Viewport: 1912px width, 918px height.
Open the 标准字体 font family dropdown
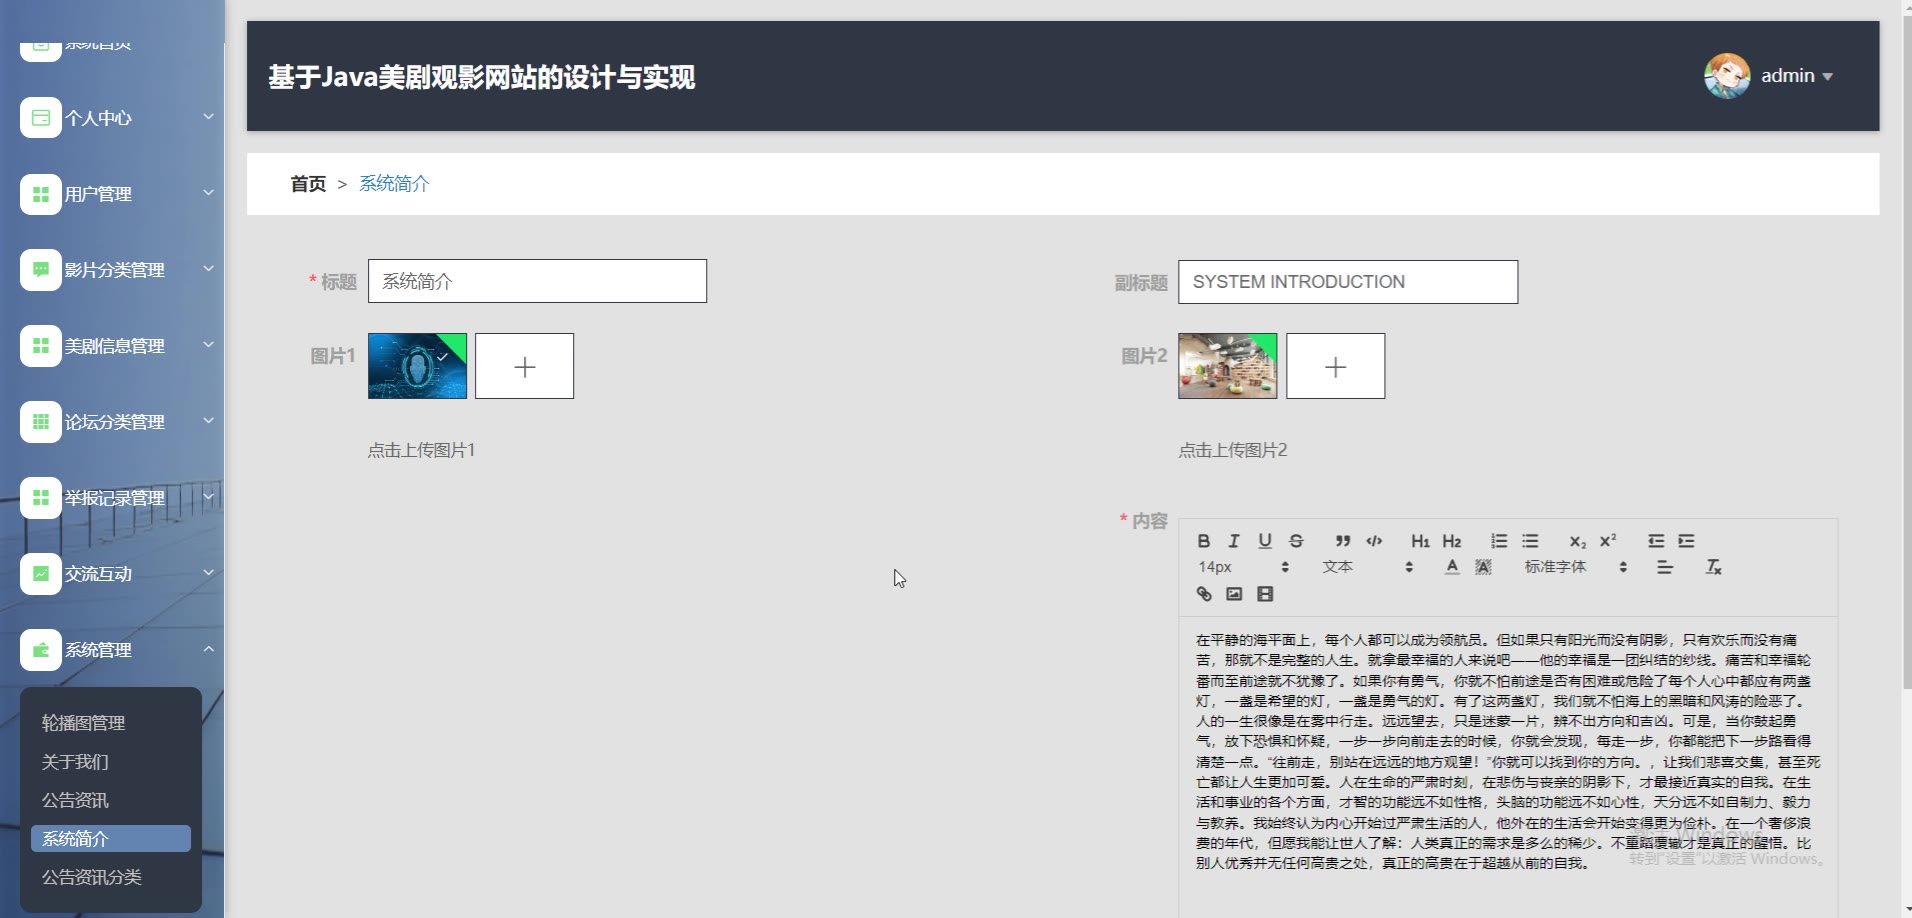pyautogui.click(x=1575, y=567)
